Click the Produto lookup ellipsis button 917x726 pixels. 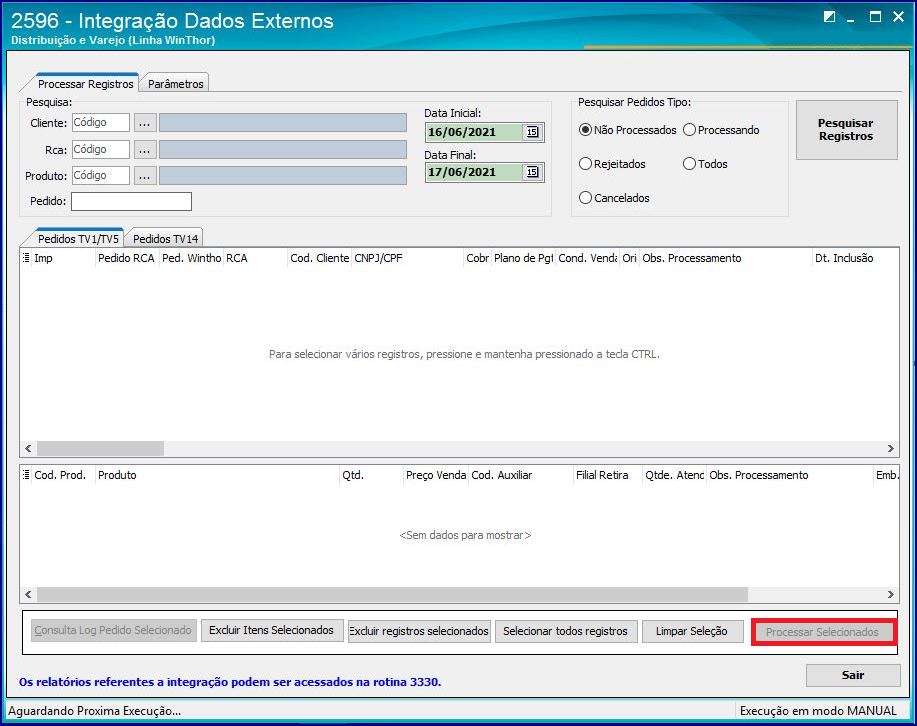point(145,176)
